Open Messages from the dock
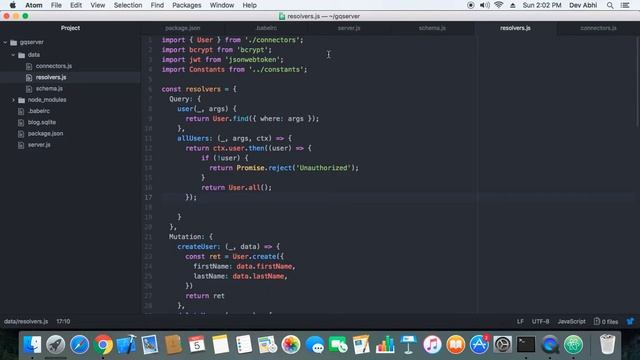Viewport: 640px width, 360px height. [314, 344]
